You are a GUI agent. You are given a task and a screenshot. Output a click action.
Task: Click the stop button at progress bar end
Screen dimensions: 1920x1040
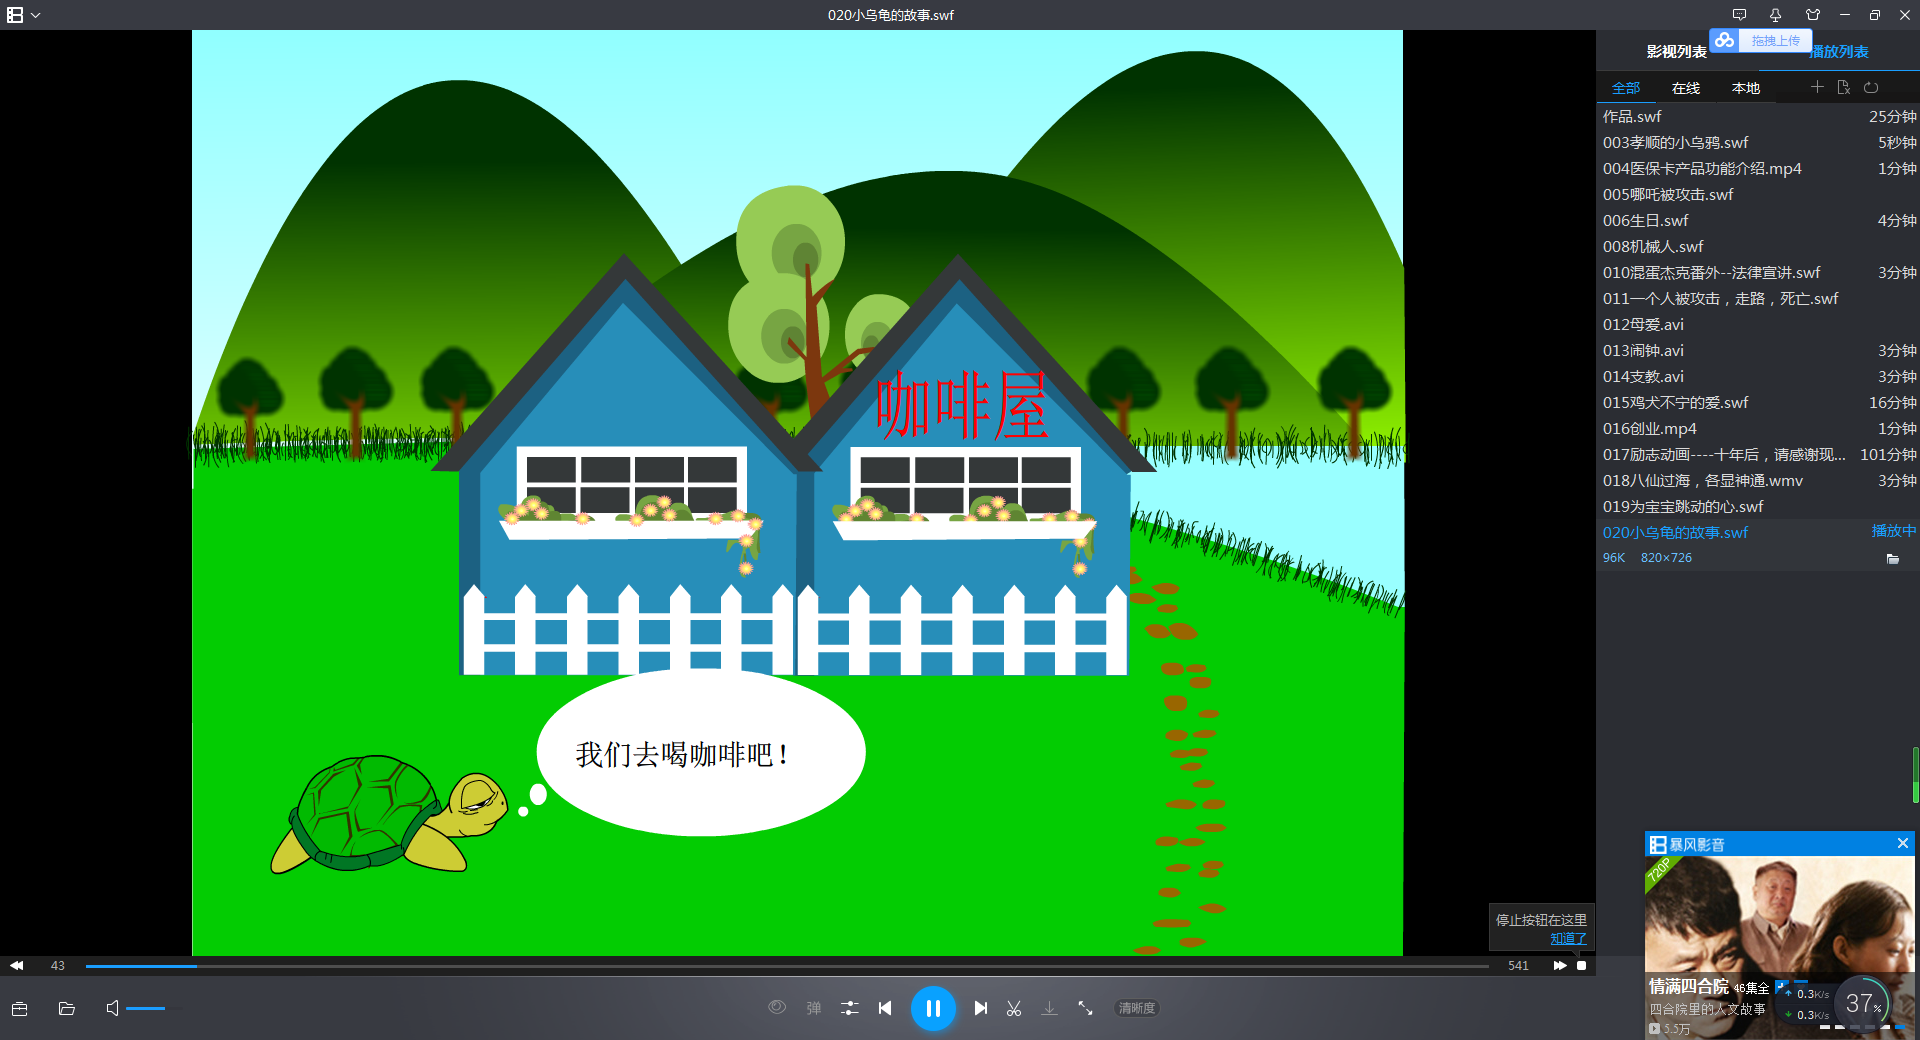tap(1582, 966)
